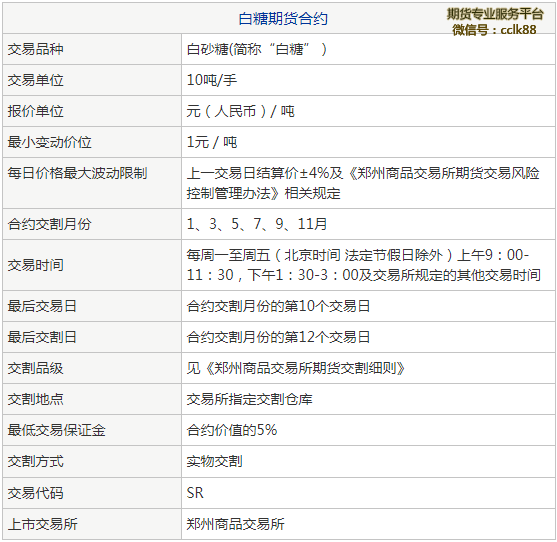Select the 交易品种 row label
The width and height of the screenshot is (557, 542).
(x=36, y=49)
